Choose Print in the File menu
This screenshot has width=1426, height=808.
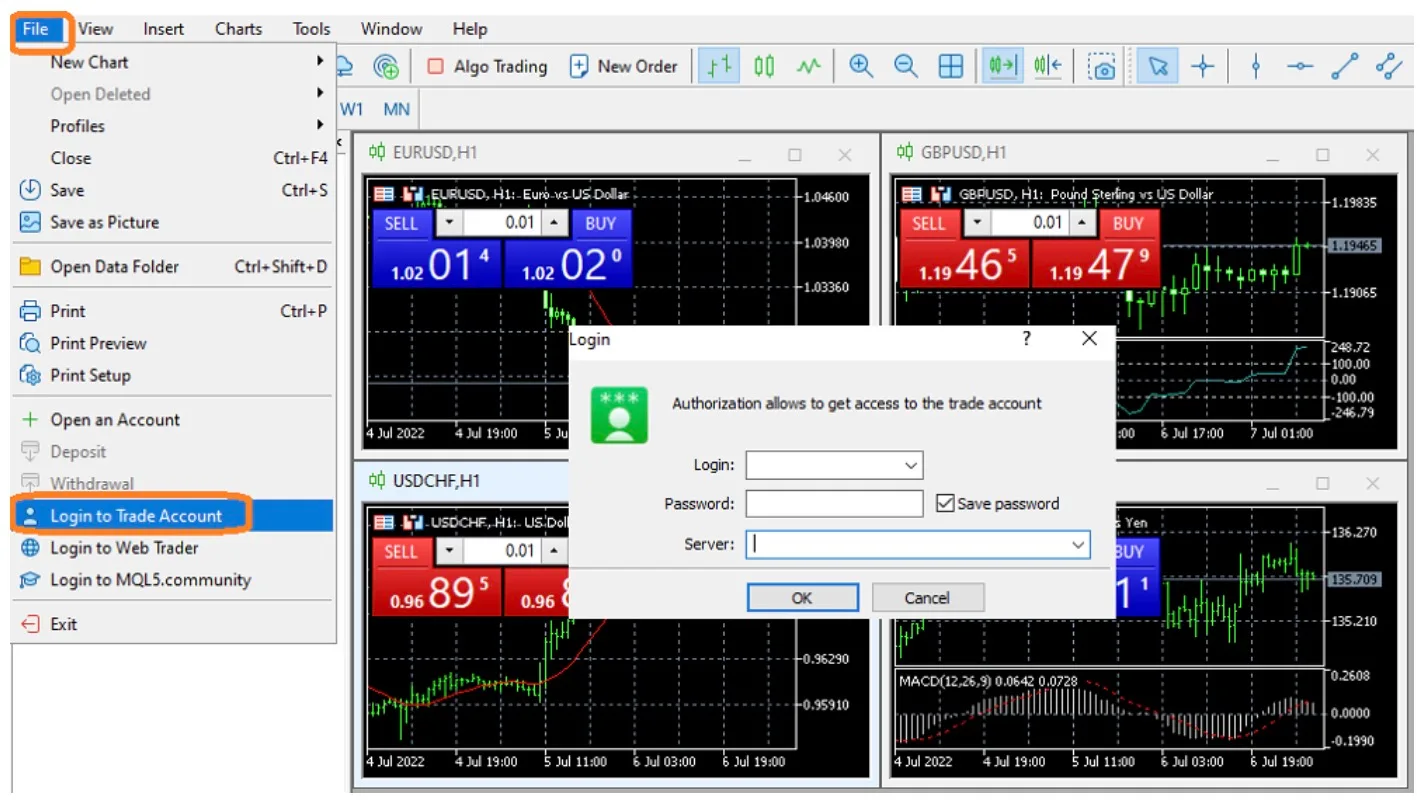[174, 311]
